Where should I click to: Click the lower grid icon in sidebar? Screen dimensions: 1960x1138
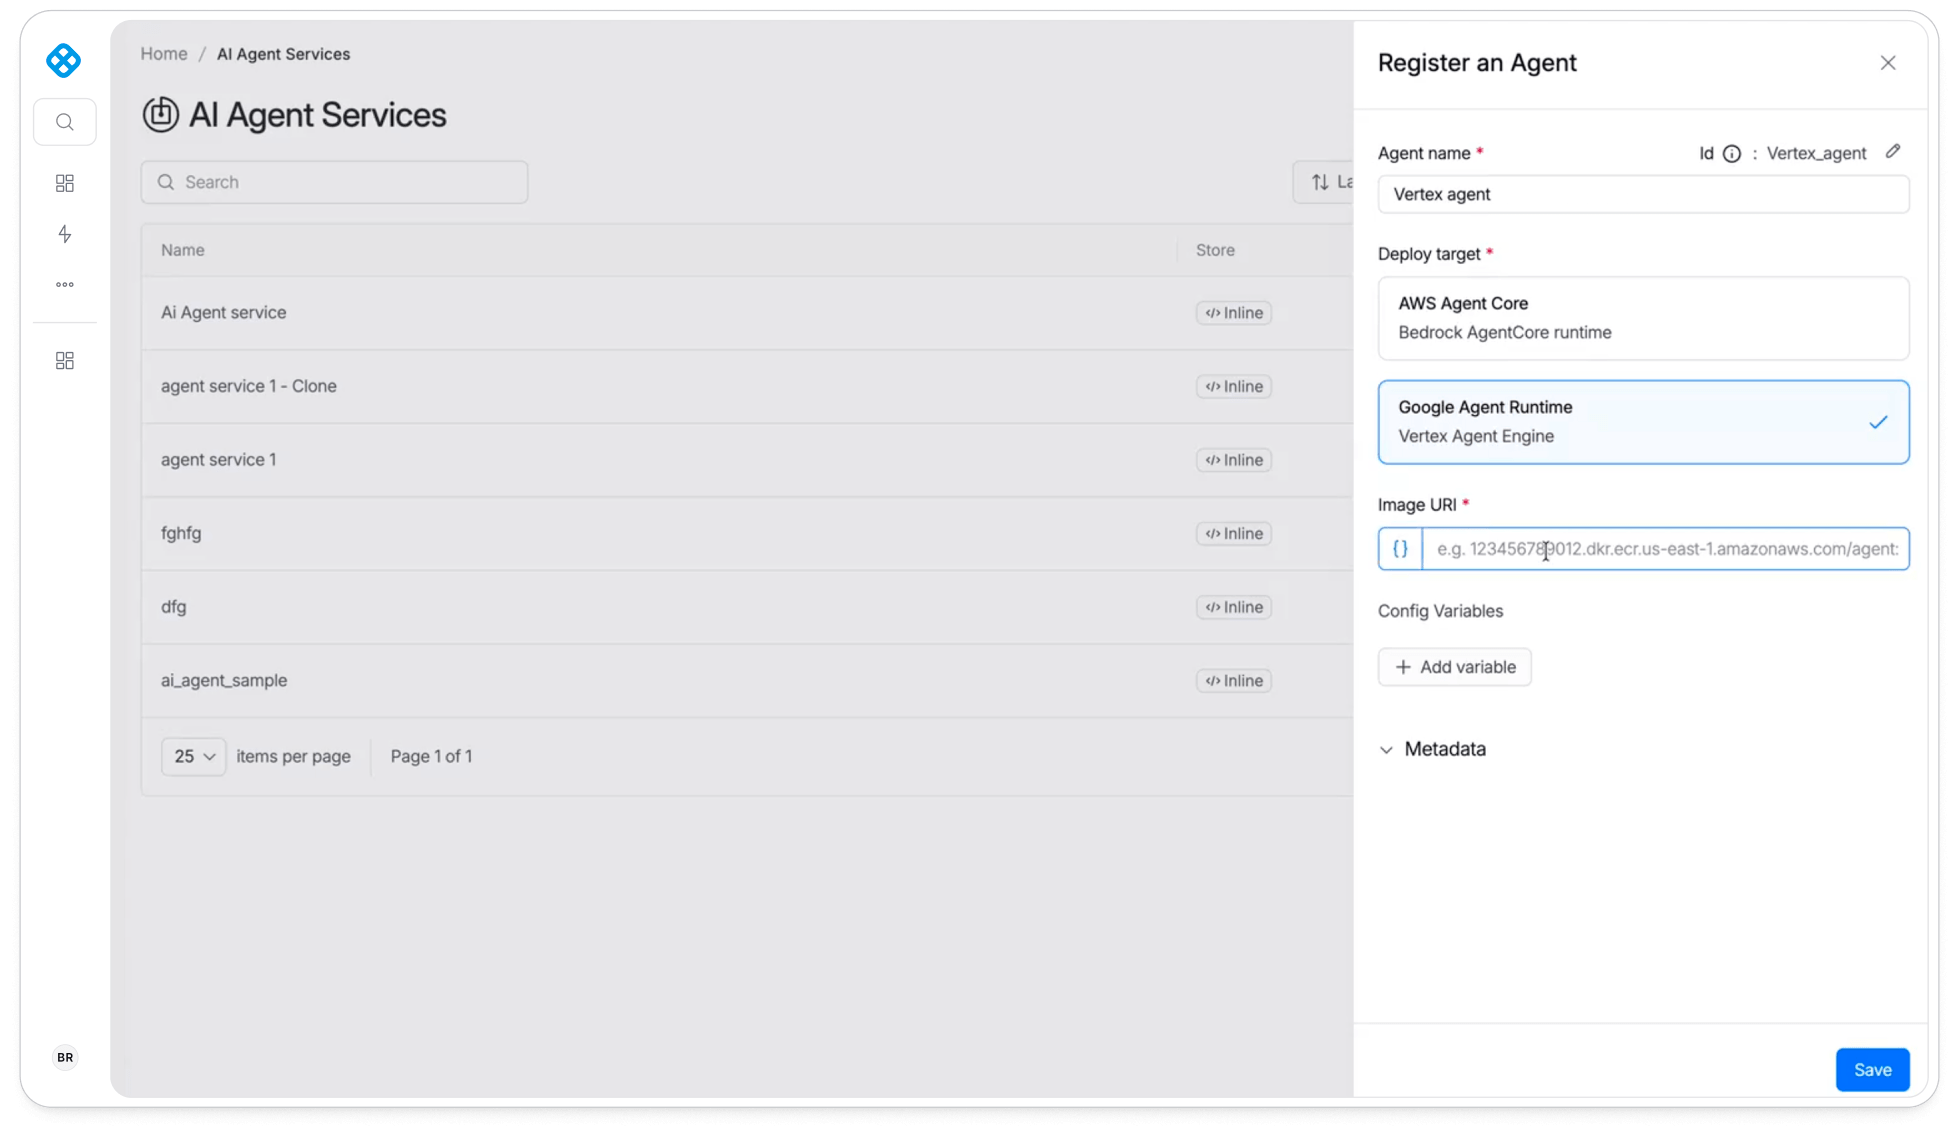(x=65, y=360)
